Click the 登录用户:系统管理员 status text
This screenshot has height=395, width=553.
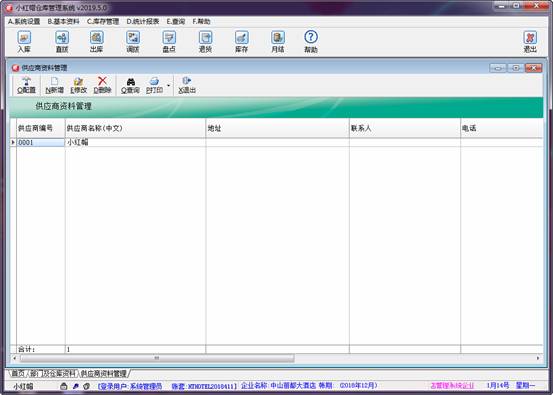click(130, 386)
